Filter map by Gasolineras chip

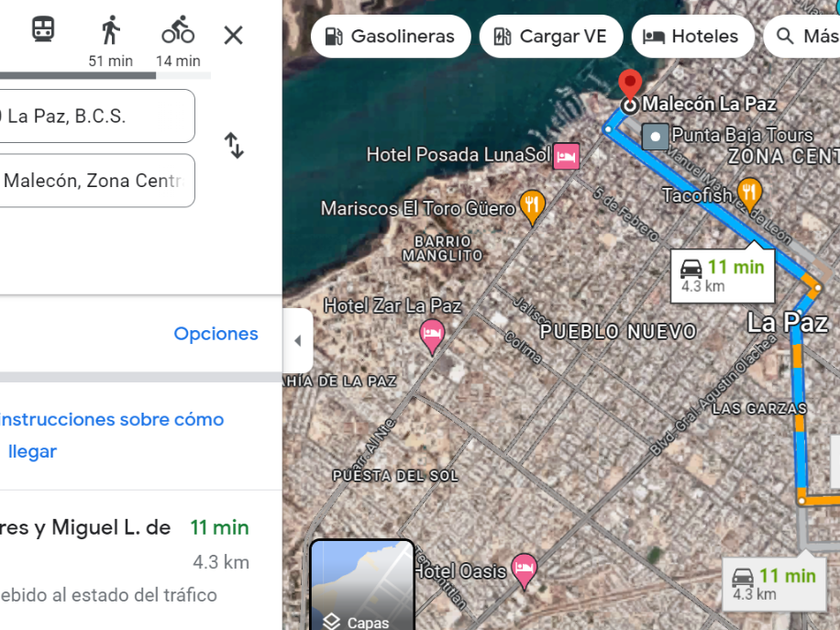coord(391,36)
